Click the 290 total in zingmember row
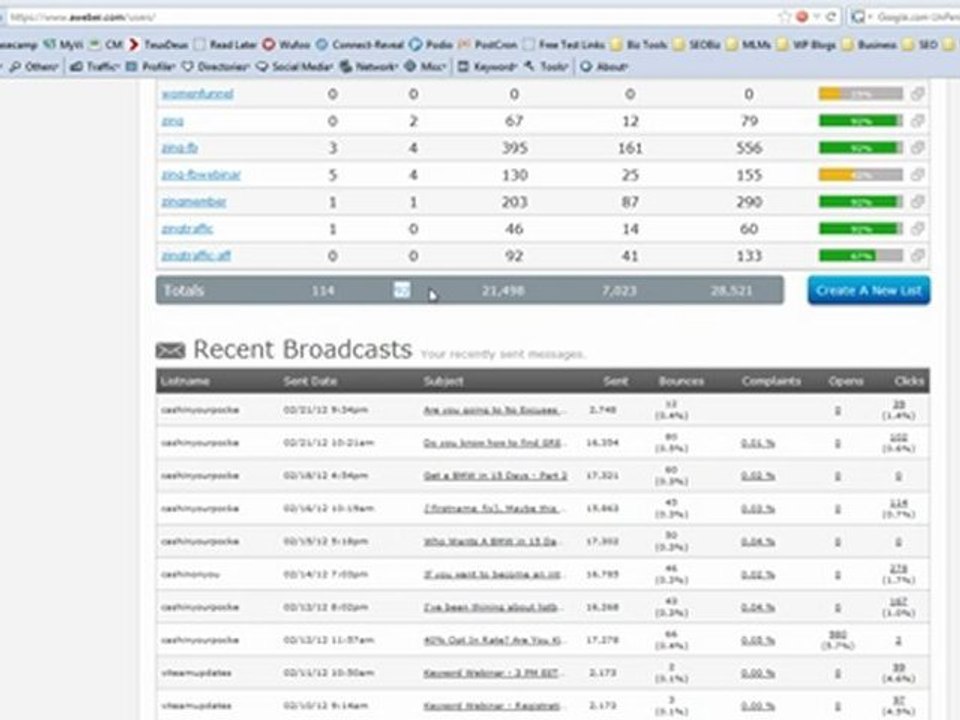 click(749, 201)
